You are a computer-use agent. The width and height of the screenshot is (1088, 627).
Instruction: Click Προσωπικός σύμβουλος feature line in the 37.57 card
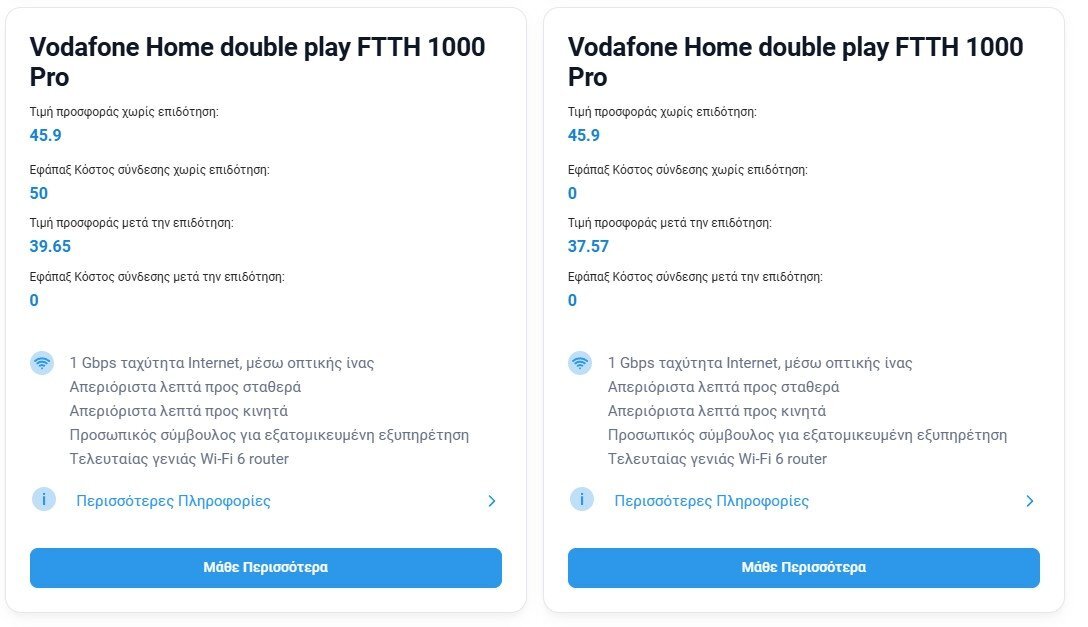(x=807, y=435)
